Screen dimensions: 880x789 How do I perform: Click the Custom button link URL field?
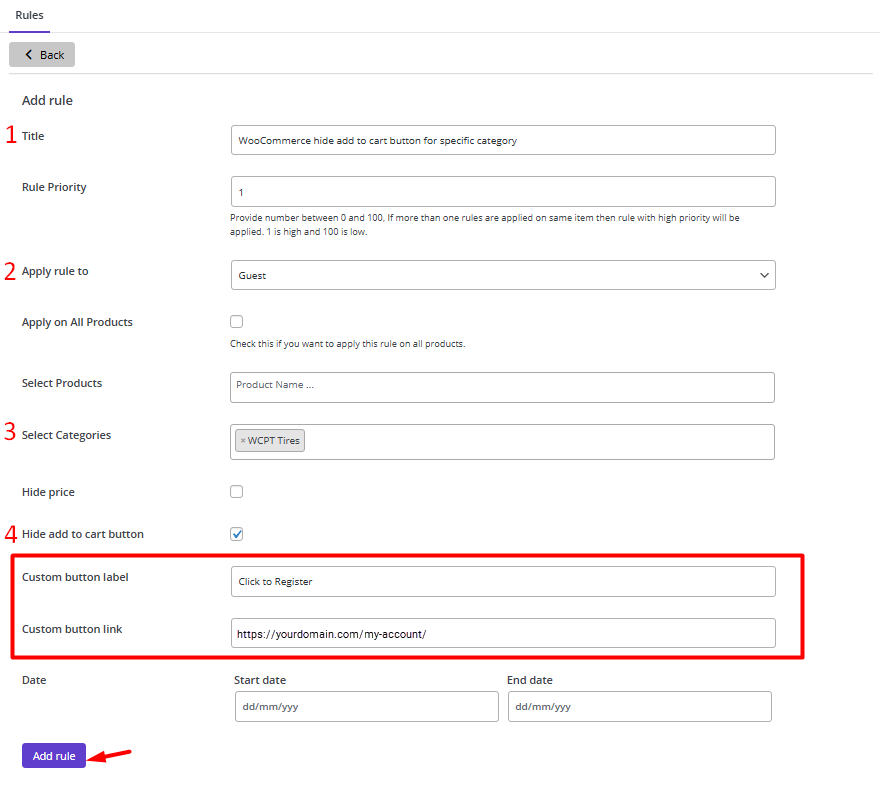(503, 633)
